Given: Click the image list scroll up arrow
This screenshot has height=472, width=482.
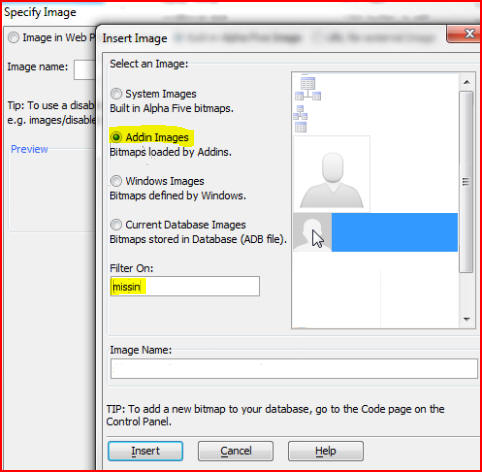Looking at the screenshot, I should (467, 82).
